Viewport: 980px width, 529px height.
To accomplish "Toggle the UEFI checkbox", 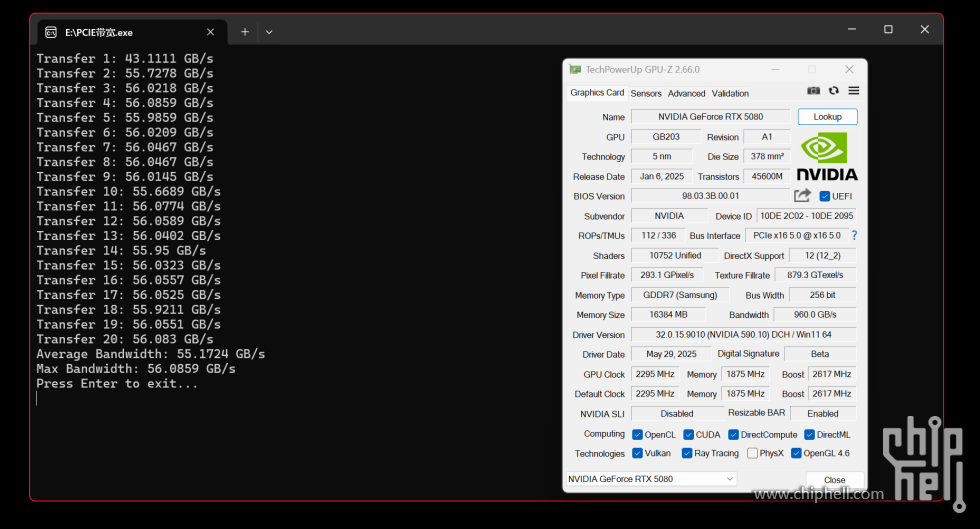I will tap(824, 196).
